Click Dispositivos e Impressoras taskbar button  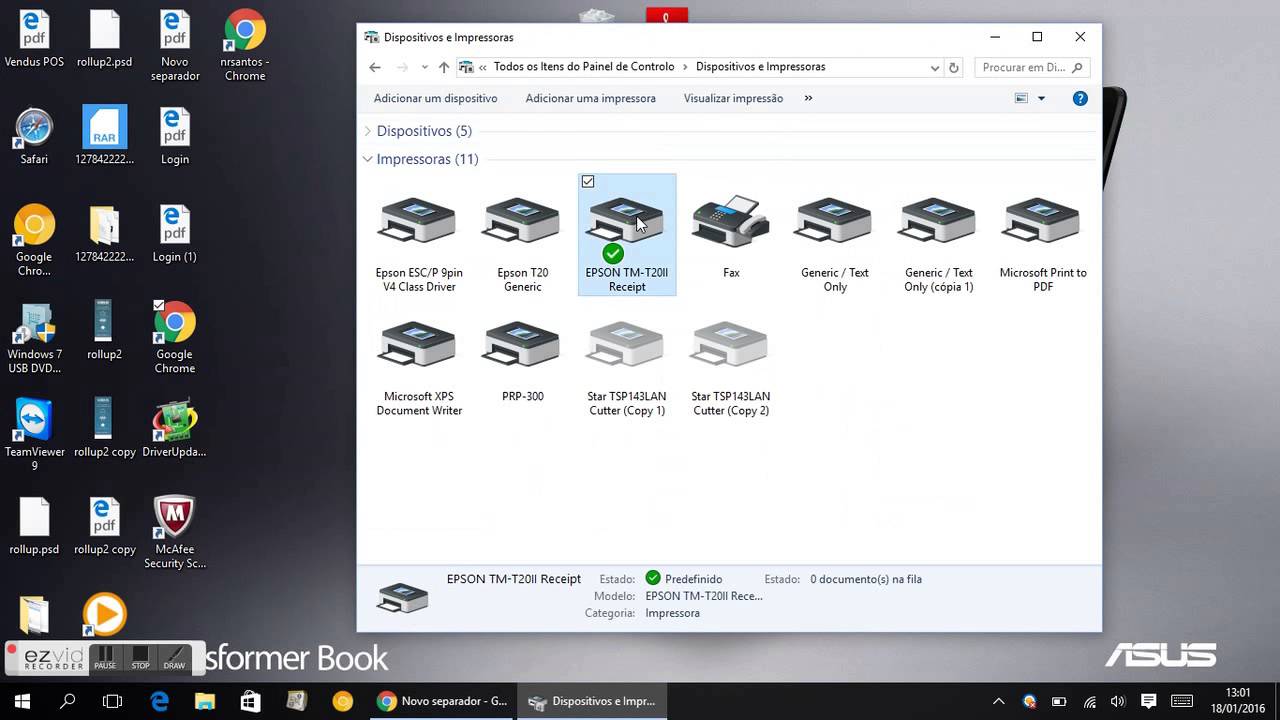click(593, 701)
